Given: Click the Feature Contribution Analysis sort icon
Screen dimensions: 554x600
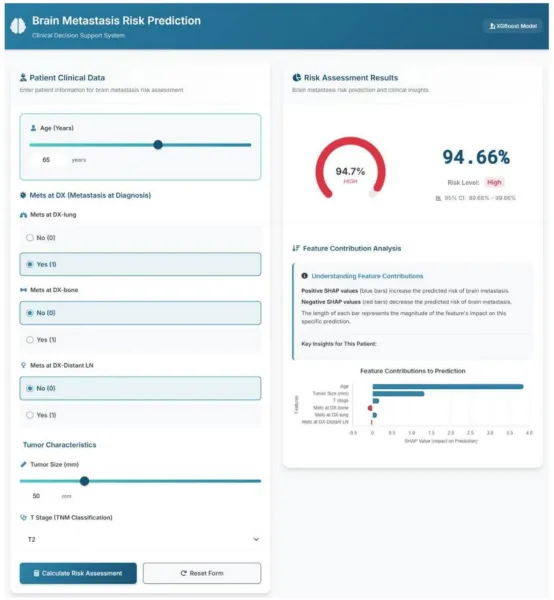Looking at the screenshot, I should pos(296,248).
